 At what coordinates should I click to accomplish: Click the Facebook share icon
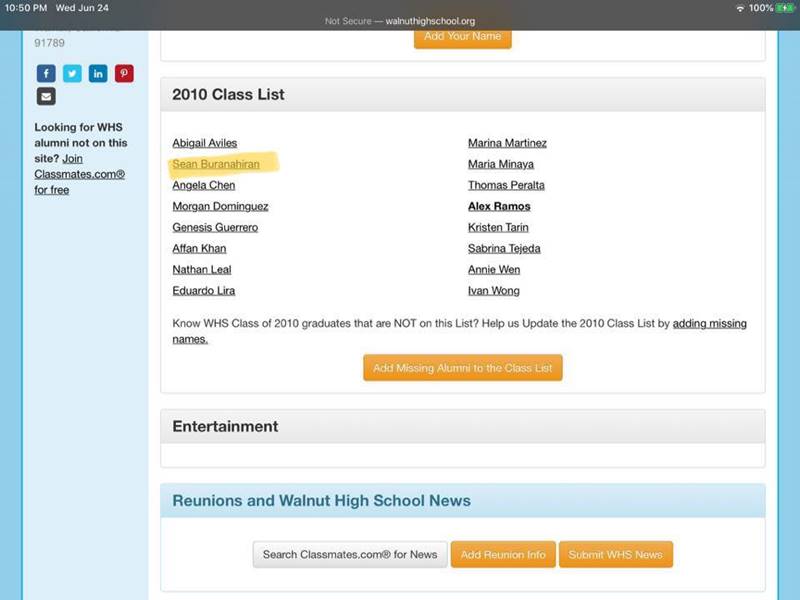point(46,73)
